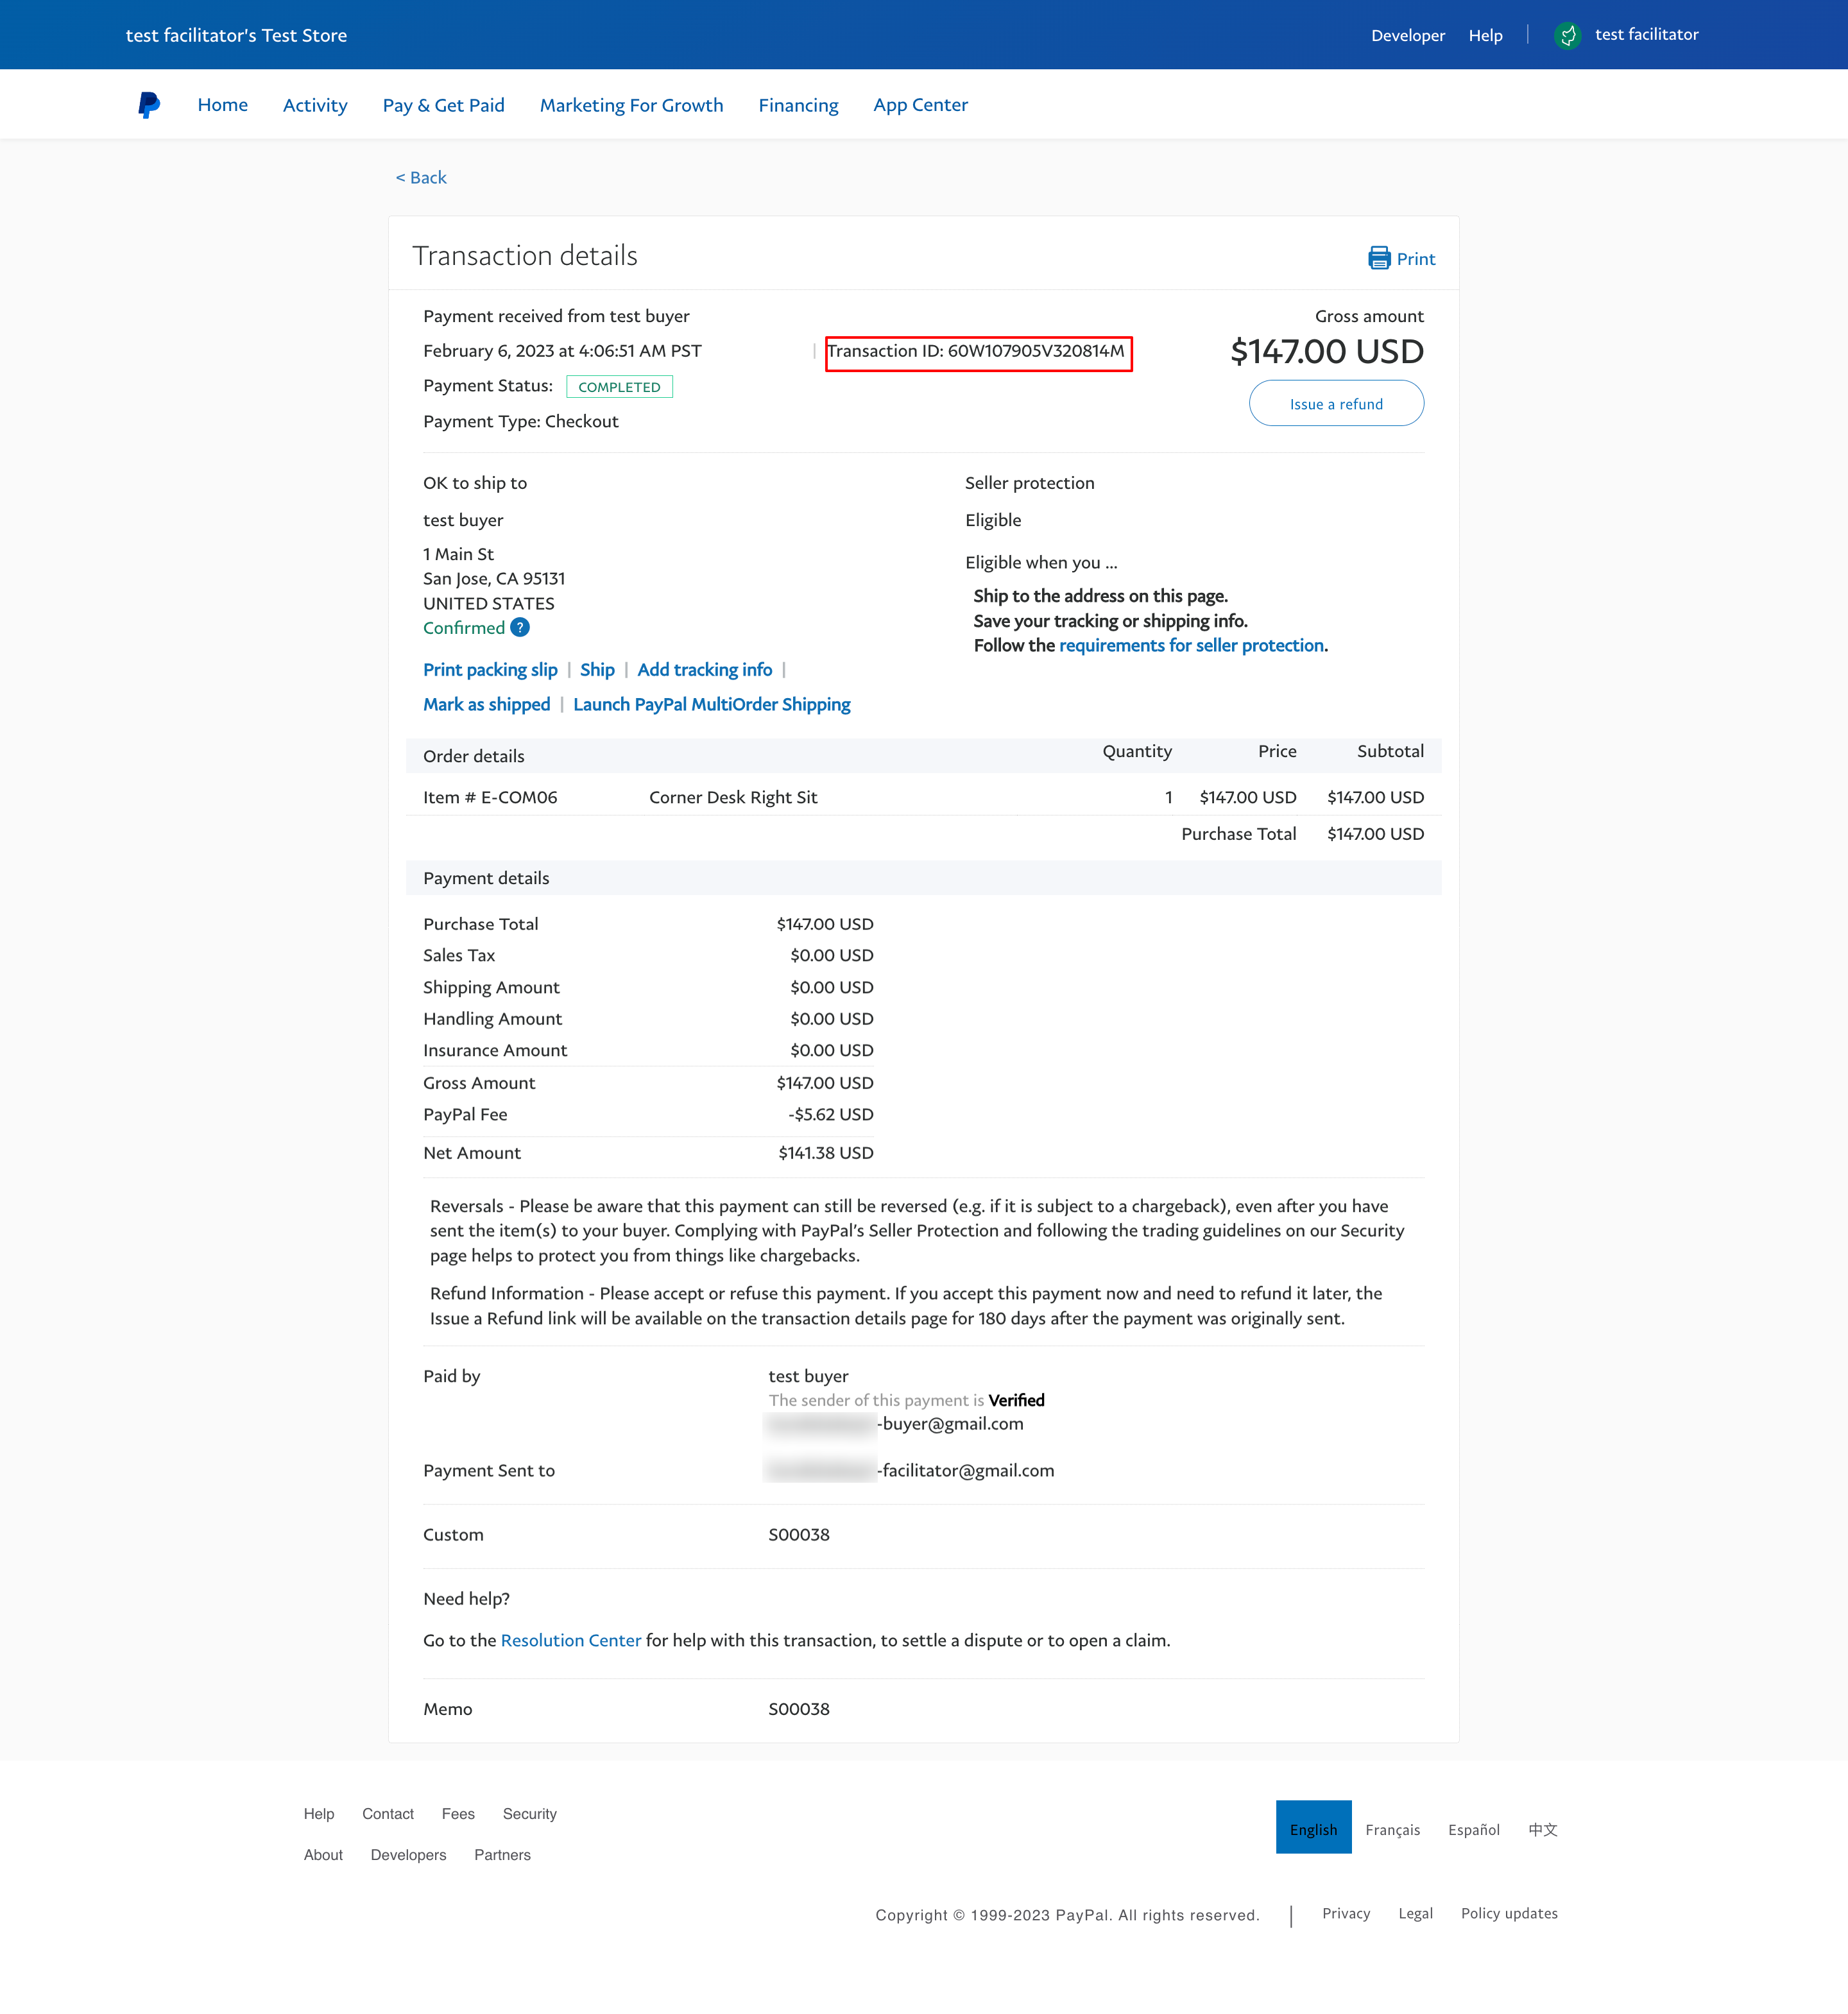Click Print packing slip link
Image resolution: width=1848 pixels, height=2014 pixels.
490,669
